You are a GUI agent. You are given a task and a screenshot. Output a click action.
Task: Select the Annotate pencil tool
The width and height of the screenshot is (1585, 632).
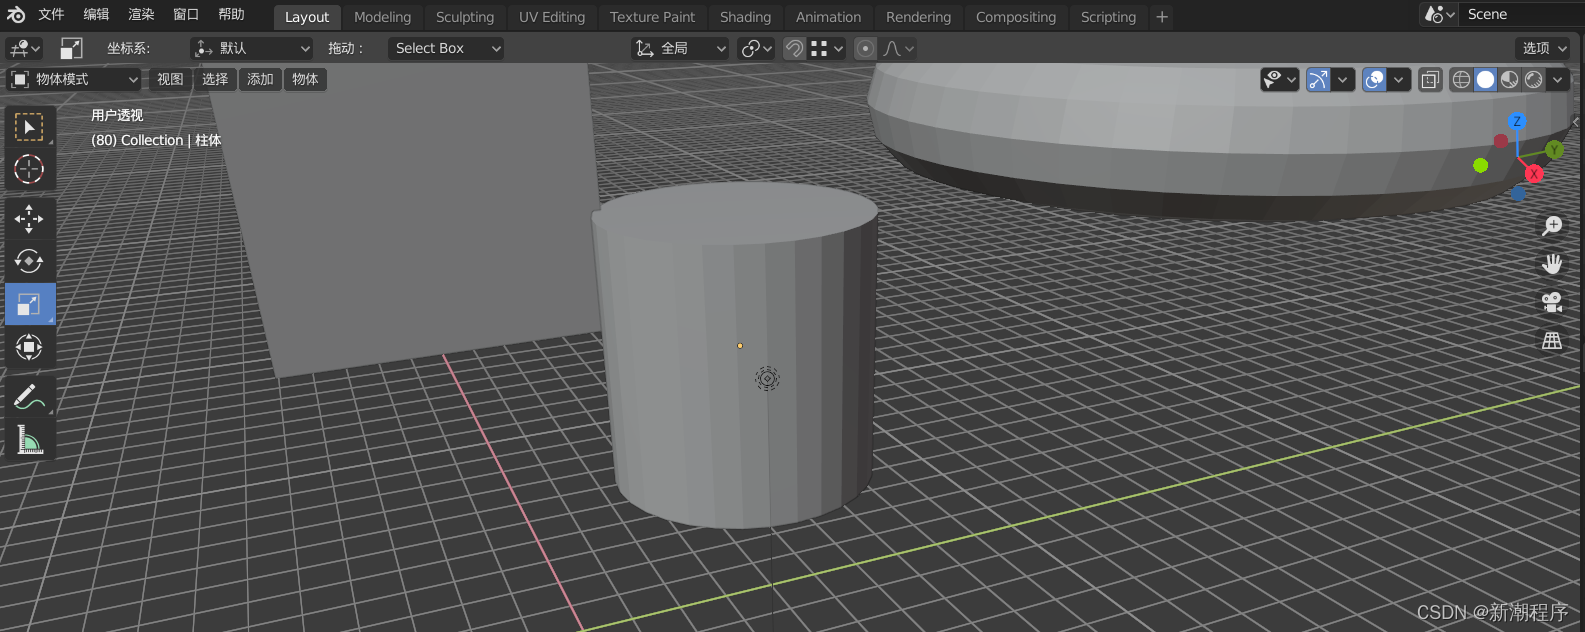coord(29,396)
